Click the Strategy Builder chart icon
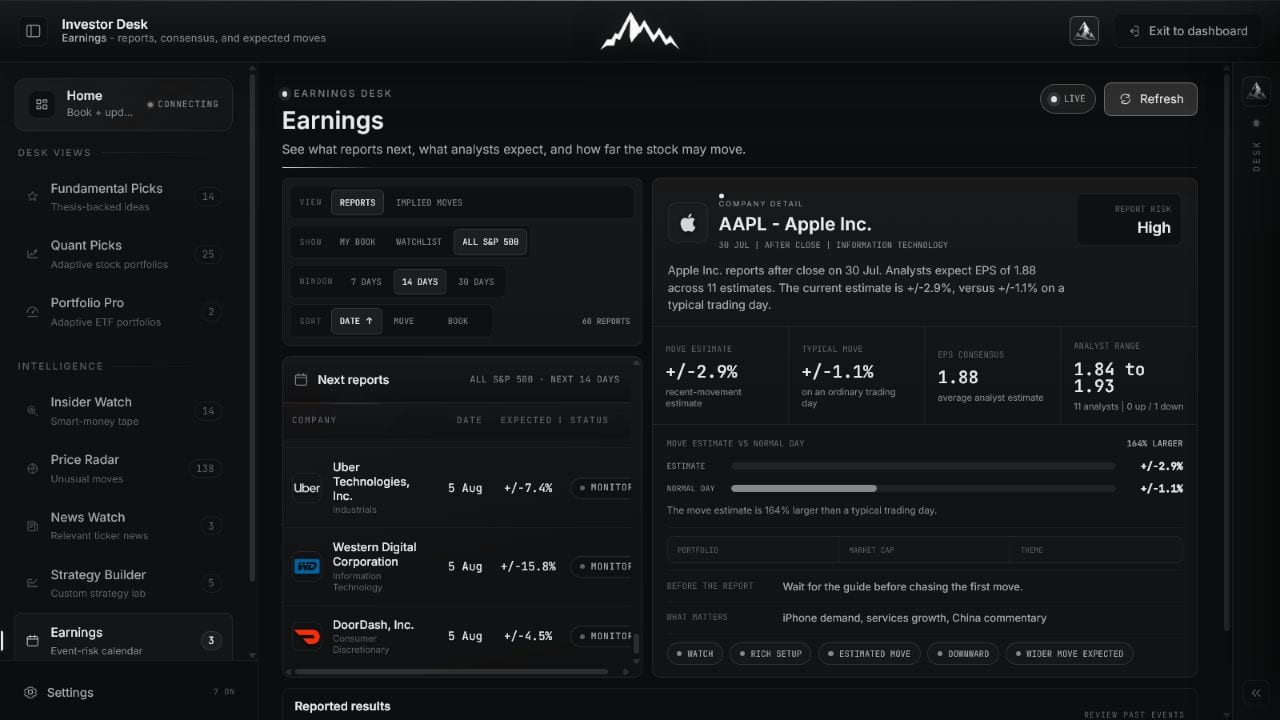Viewport: 1280px width, 720px height. [x=32, y=583]
